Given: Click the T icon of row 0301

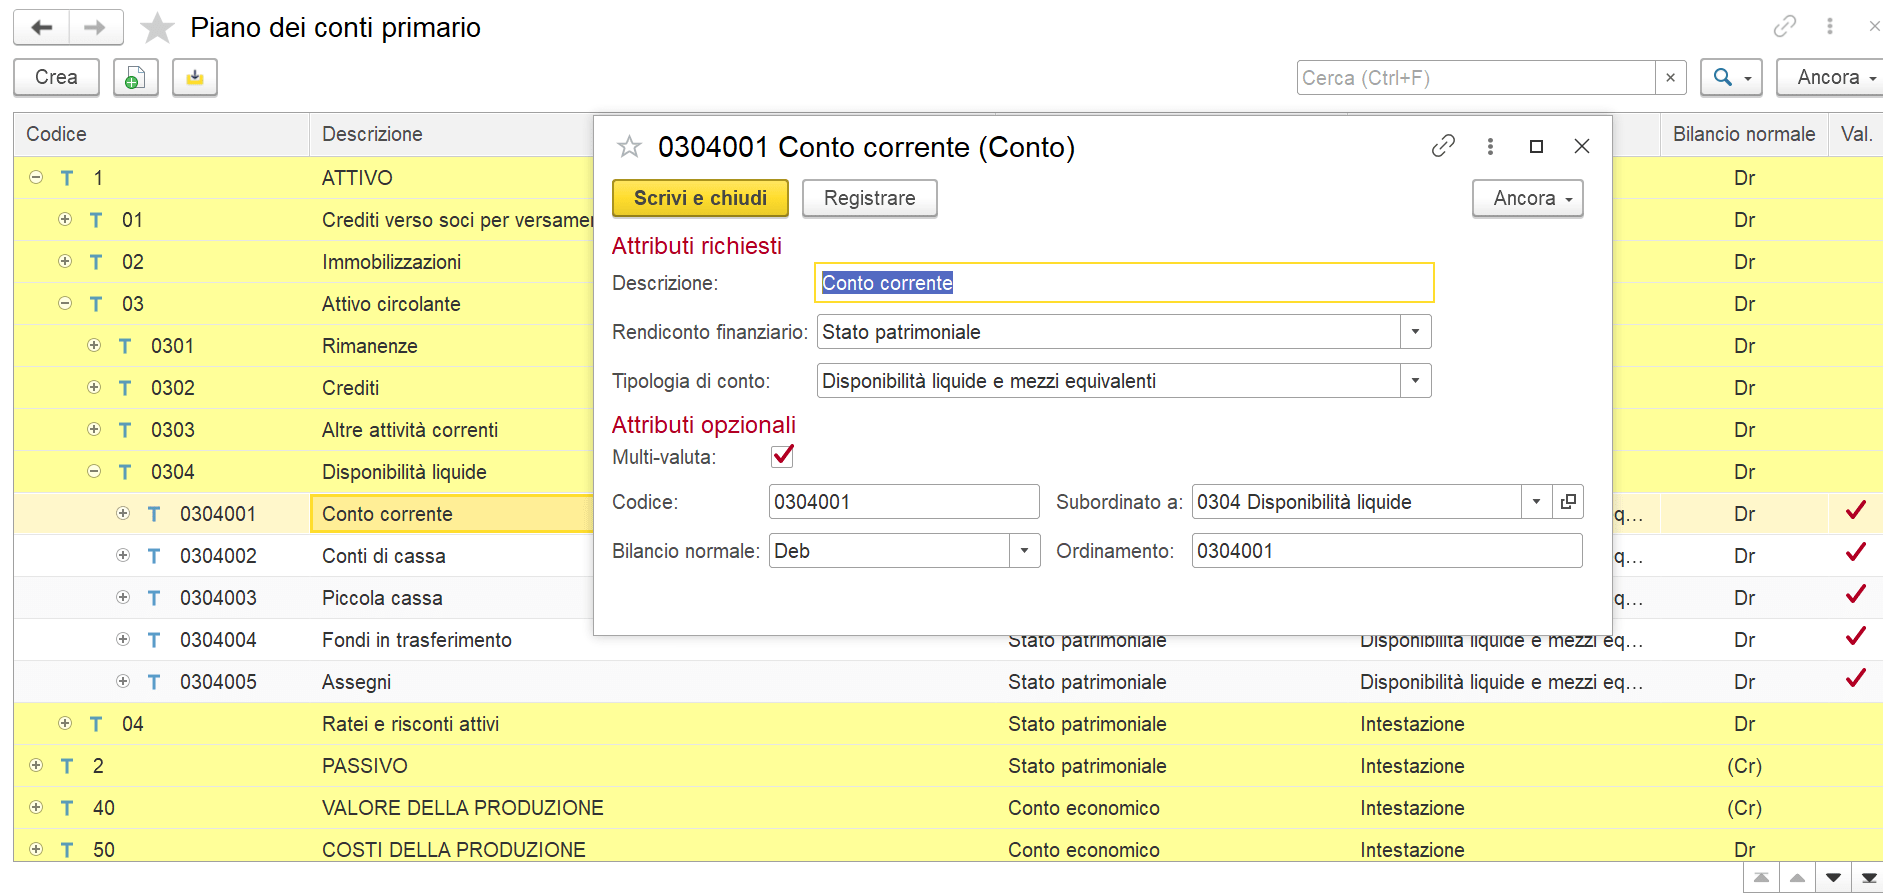Looking at the screenshot, I should [x=125, y=346].
